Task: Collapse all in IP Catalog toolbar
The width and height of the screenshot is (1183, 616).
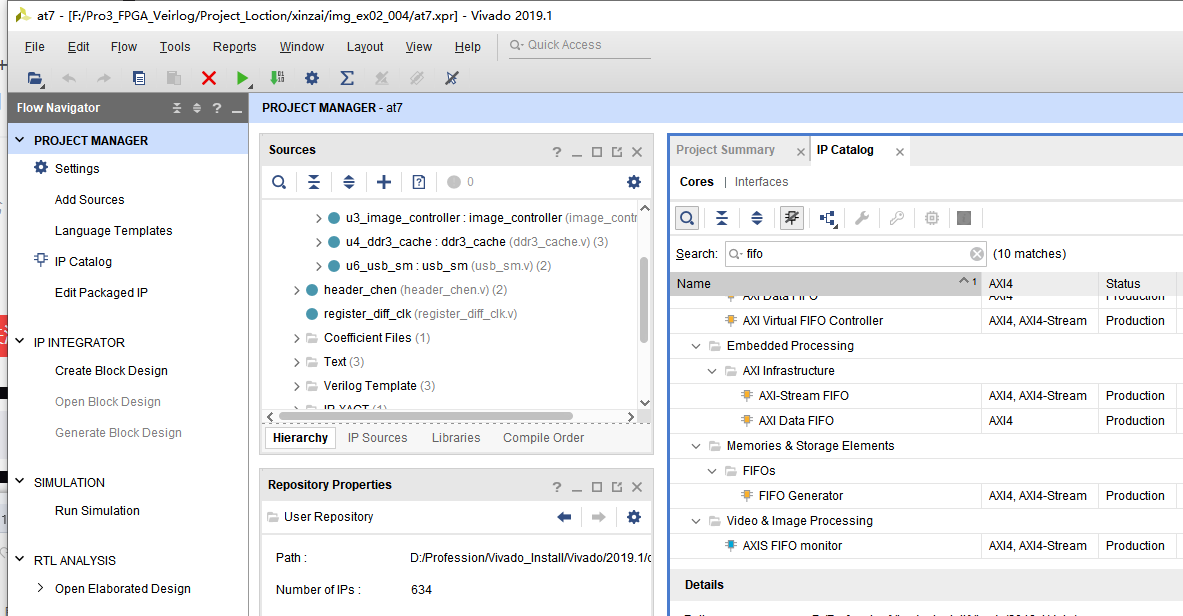Action: [722, 218]
